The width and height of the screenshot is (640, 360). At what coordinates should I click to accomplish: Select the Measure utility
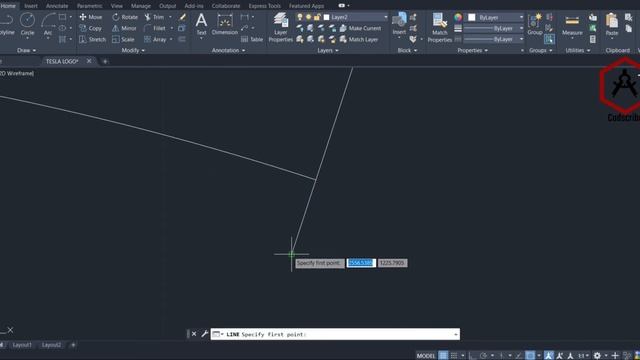pos(572,24)
